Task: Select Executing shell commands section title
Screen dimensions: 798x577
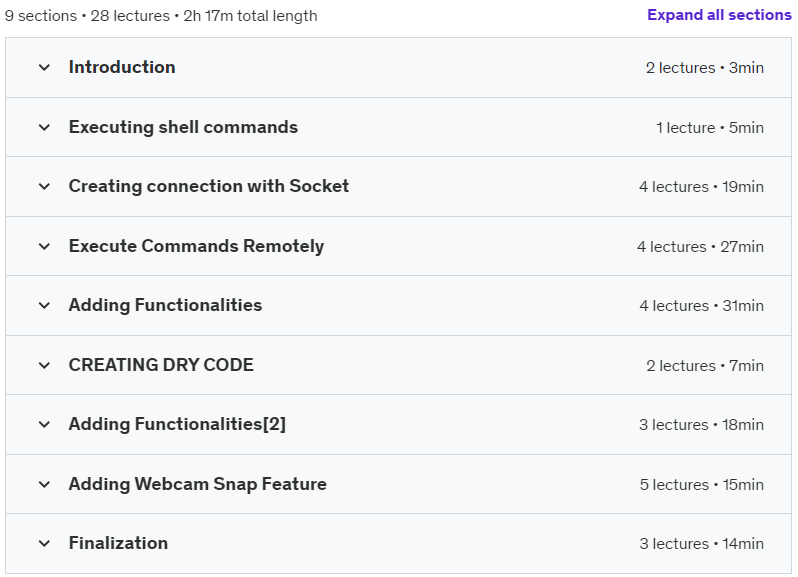Action: pos(183,127)
